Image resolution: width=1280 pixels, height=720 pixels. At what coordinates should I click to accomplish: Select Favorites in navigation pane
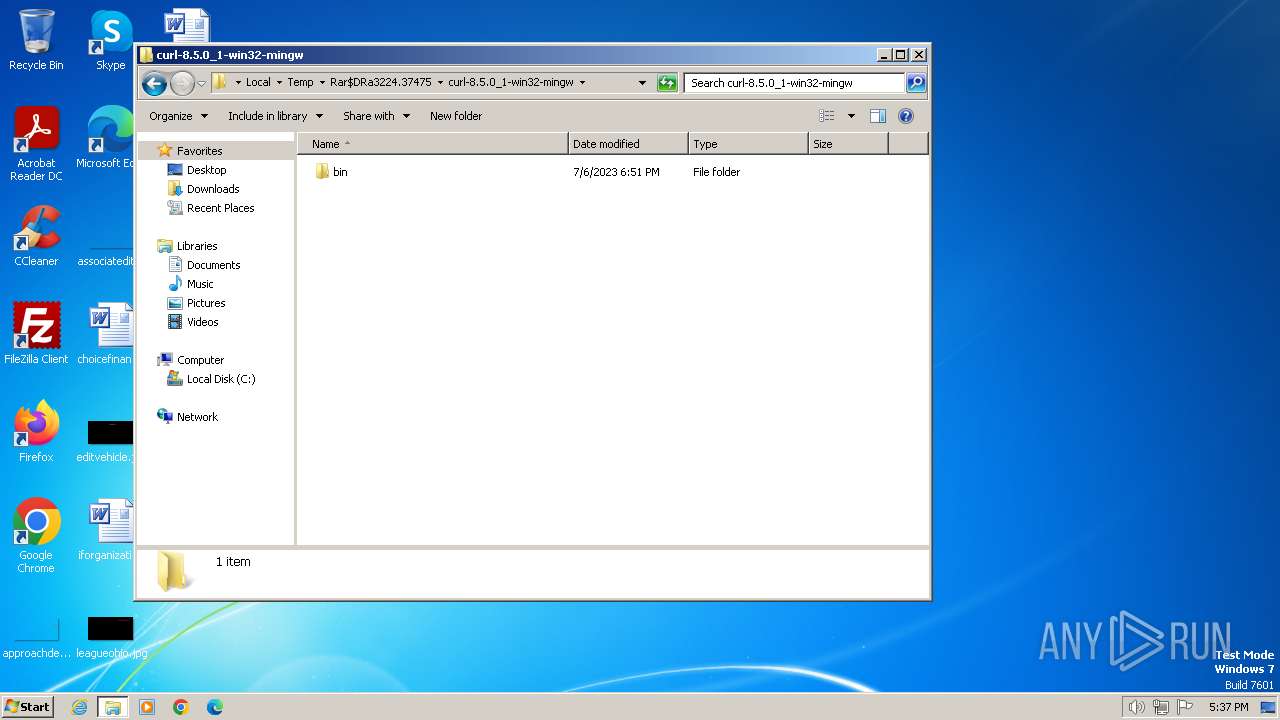pyautogui.click(x=199, y=151)
